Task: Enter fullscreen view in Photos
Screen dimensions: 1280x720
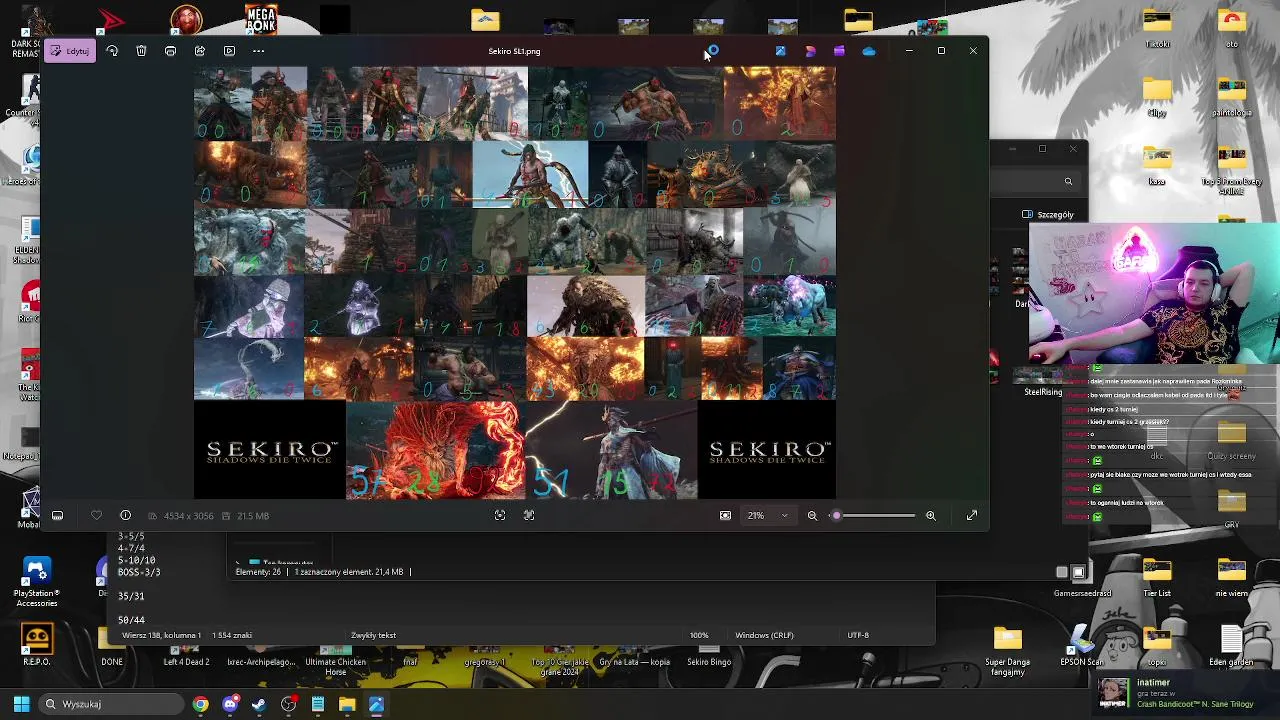Action: coord(971,516)
